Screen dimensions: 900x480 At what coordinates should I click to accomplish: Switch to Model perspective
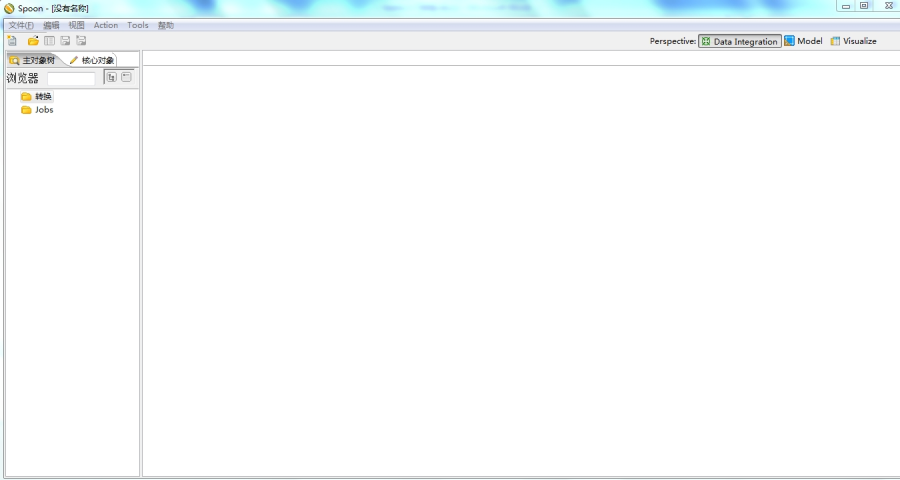coord(803,41)
